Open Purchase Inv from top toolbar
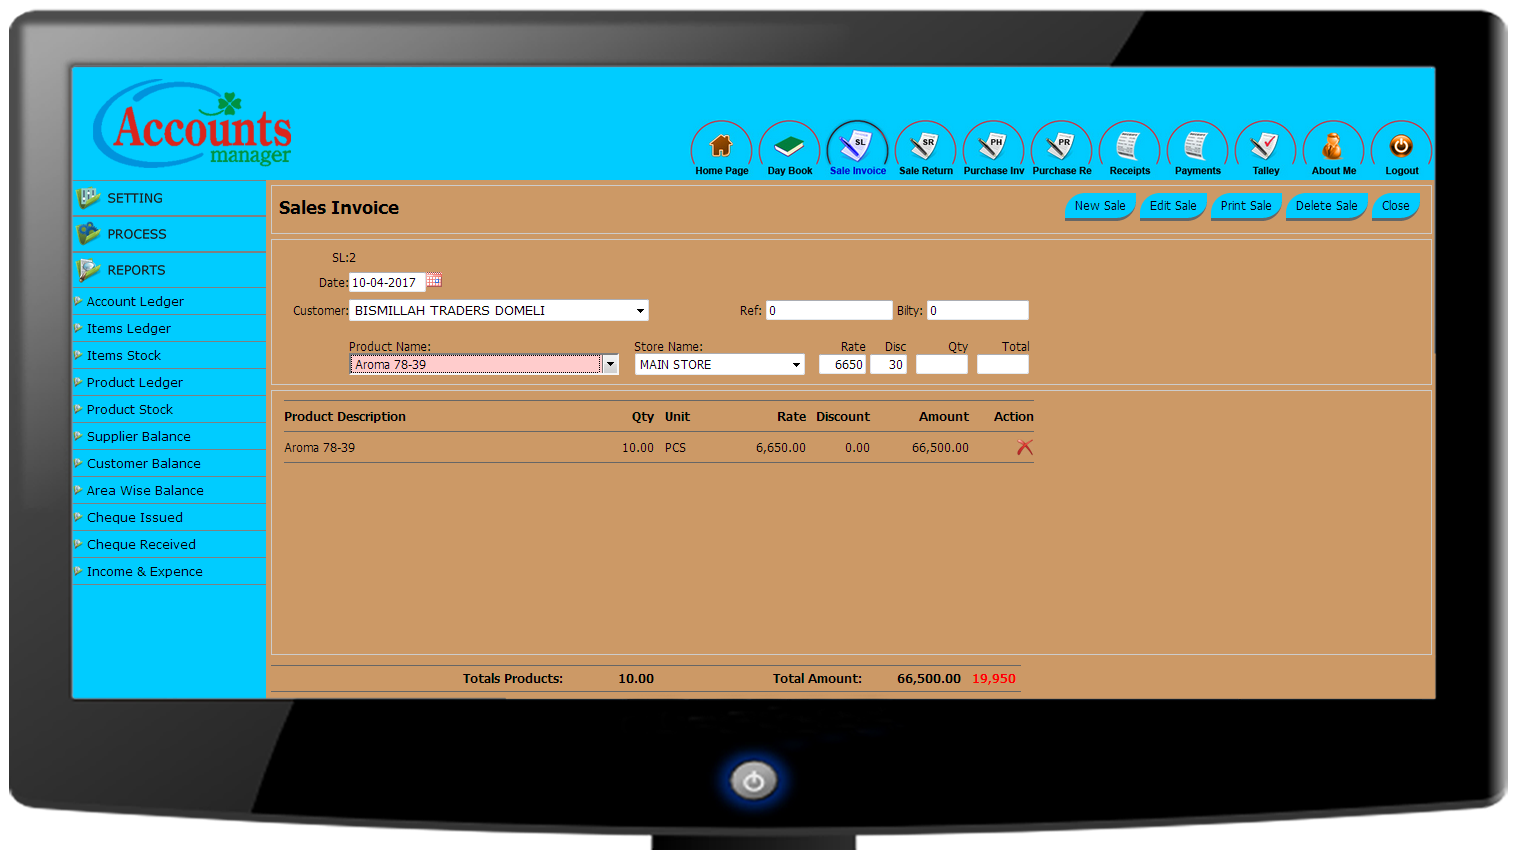 click(993, 147)
